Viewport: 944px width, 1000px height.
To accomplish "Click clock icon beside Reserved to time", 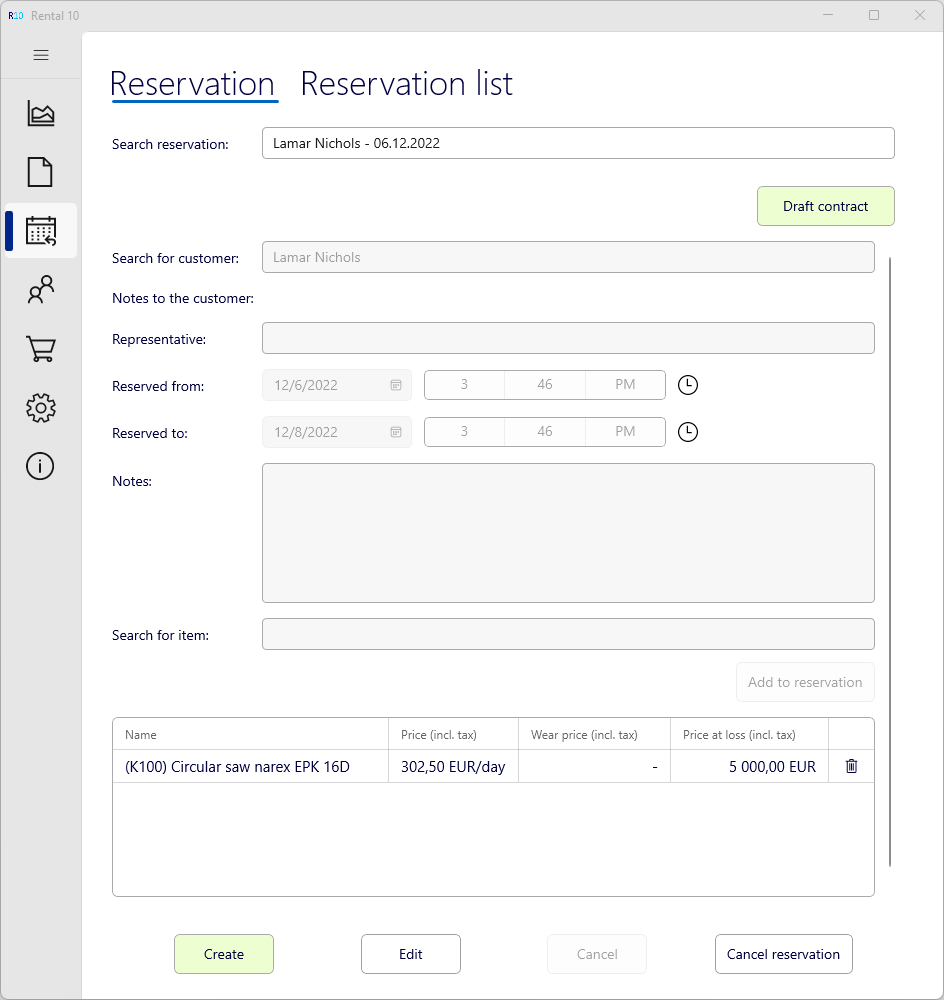I will 688,432.
